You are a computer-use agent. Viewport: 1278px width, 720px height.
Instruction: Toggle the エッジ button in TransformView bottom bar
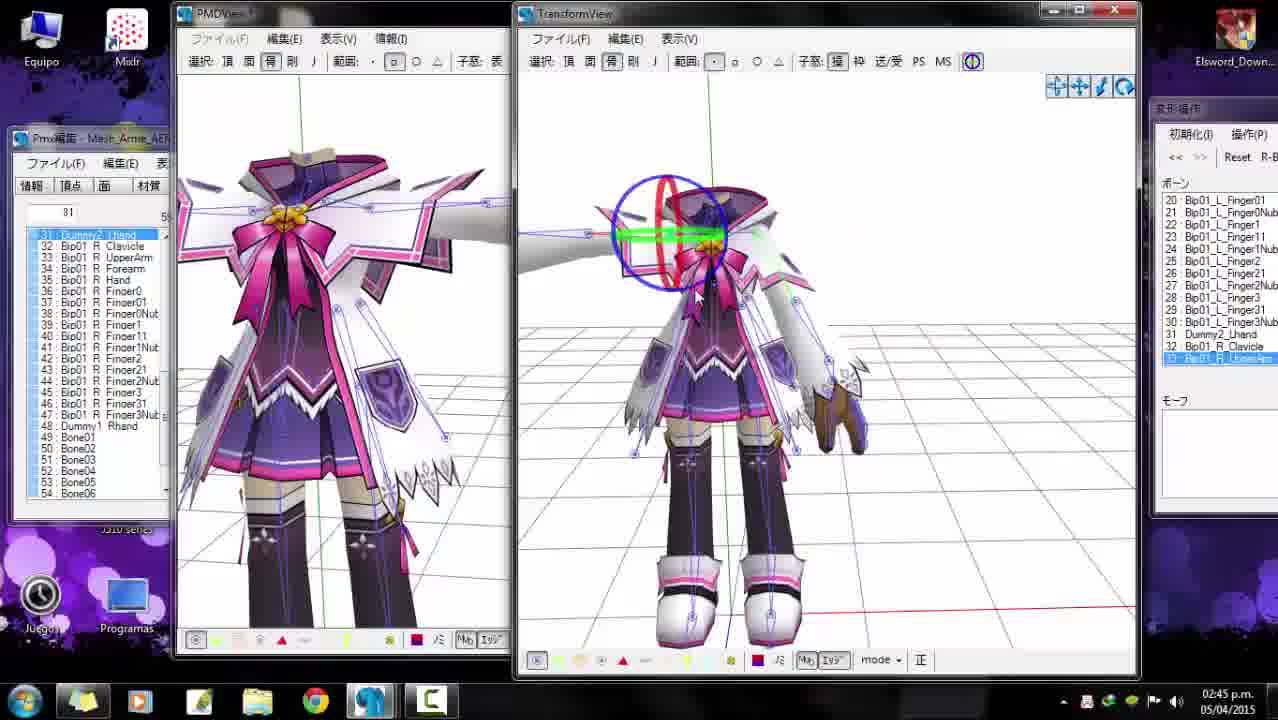[x=834, y=660]
